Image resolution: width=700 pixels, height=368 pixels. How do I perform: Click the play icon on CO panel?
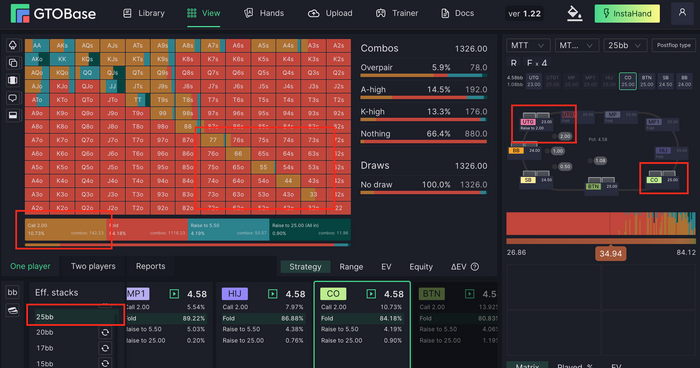371,293
